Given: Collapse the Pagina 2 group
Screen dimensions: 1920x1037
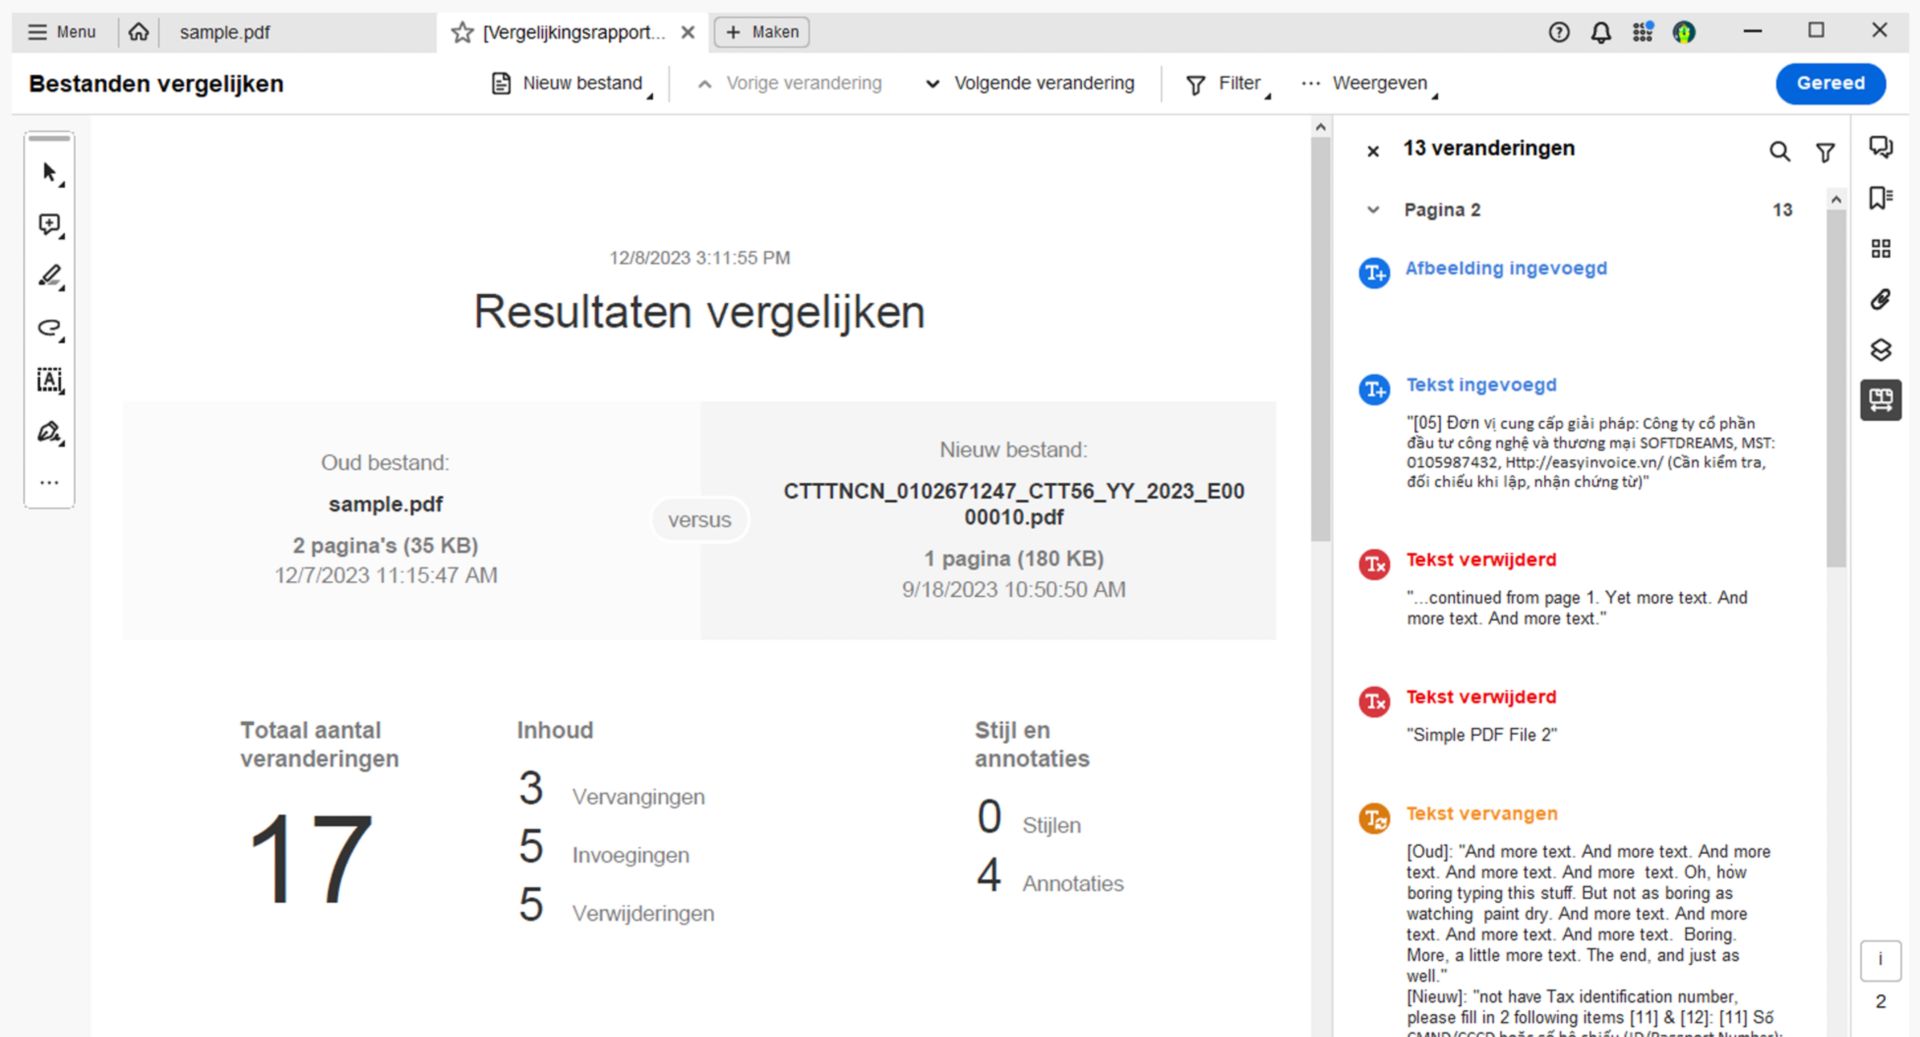Looking at the screenshot, I should click(1373, 210).
